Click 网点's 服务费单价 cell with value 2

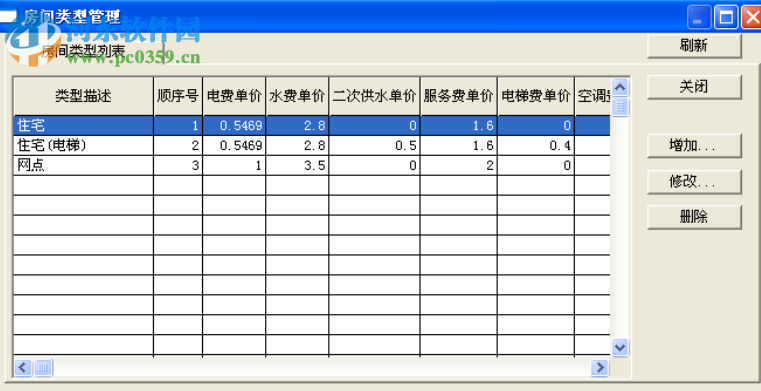pos(459,165)
